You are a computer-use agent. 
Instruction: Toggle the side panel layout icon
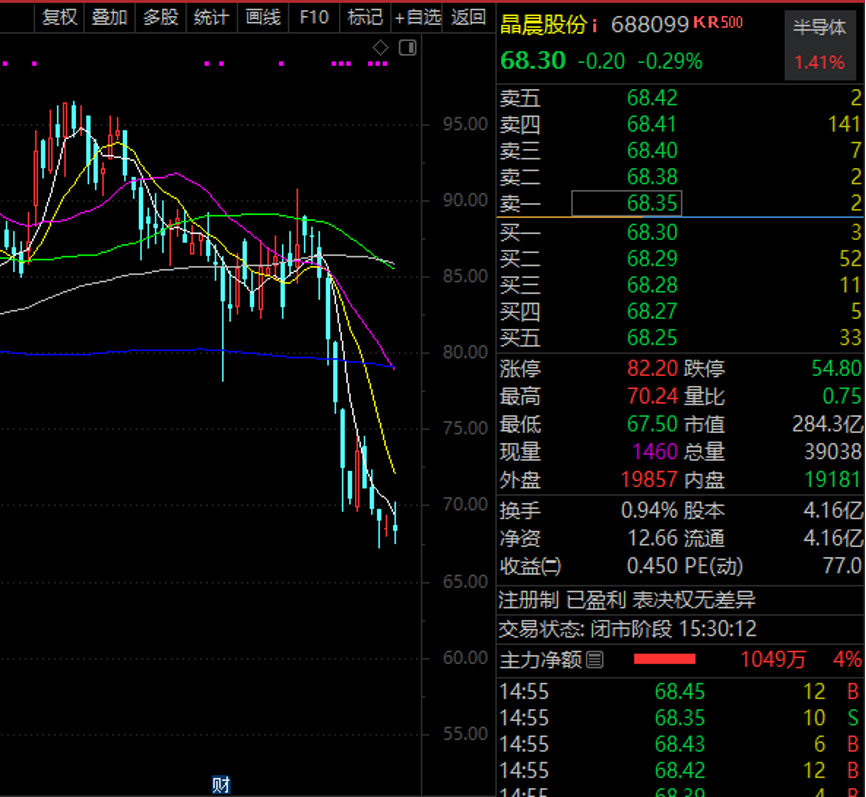click(407, 48)
